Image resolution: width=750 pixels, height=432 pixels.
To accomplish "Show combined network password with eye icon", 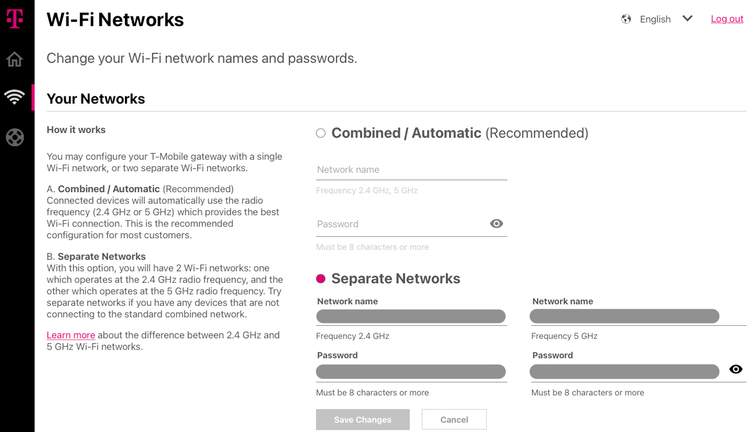I will pos(496,223).
